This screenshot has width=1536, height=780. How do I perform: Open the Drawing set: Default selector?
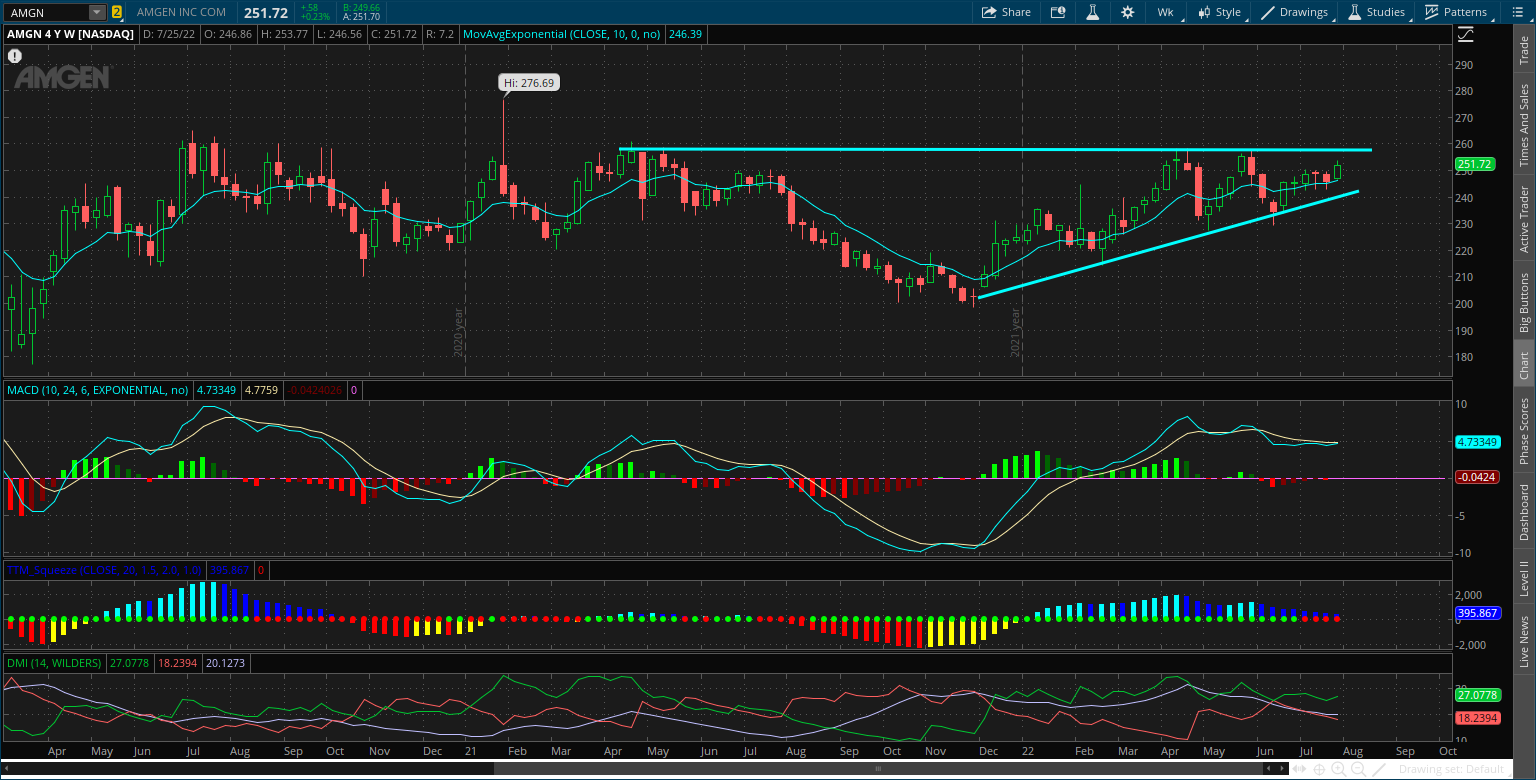1451,769
